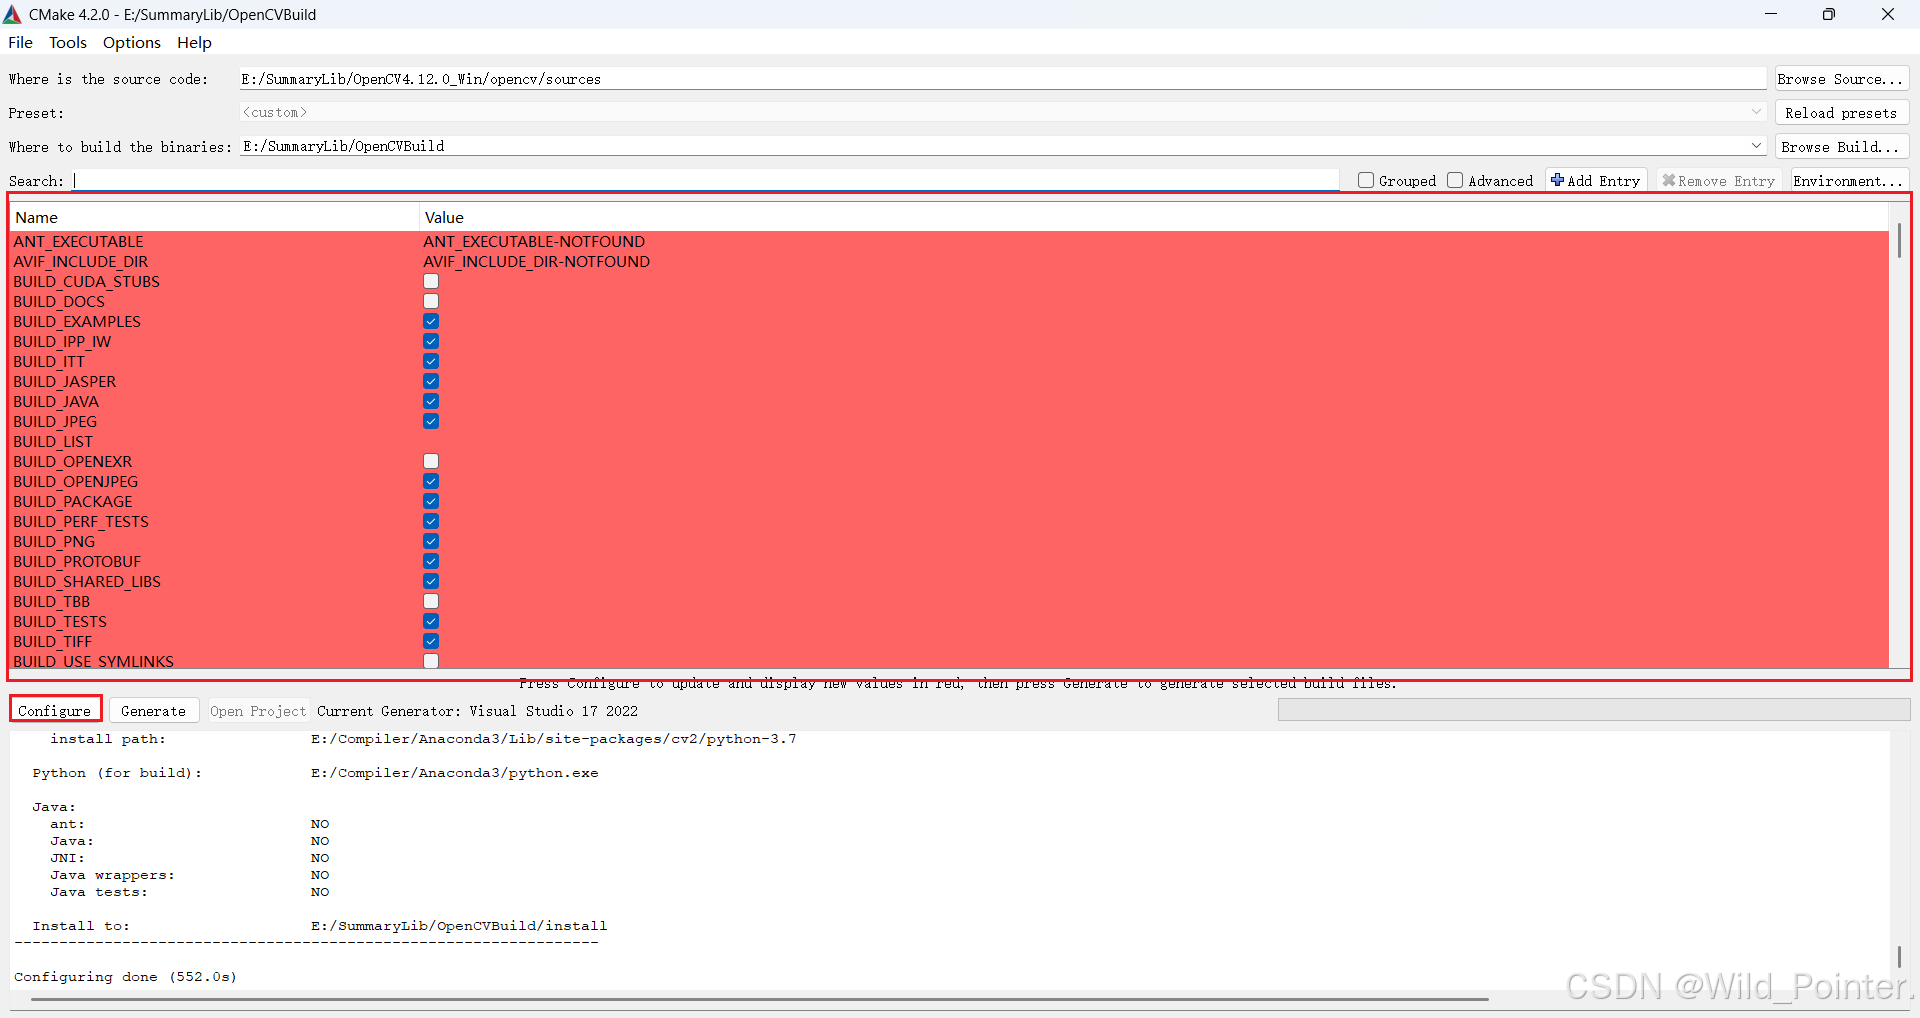Select ANT_EXECUTABLE row name
1920x1018 pixels.
click(78, 241)
